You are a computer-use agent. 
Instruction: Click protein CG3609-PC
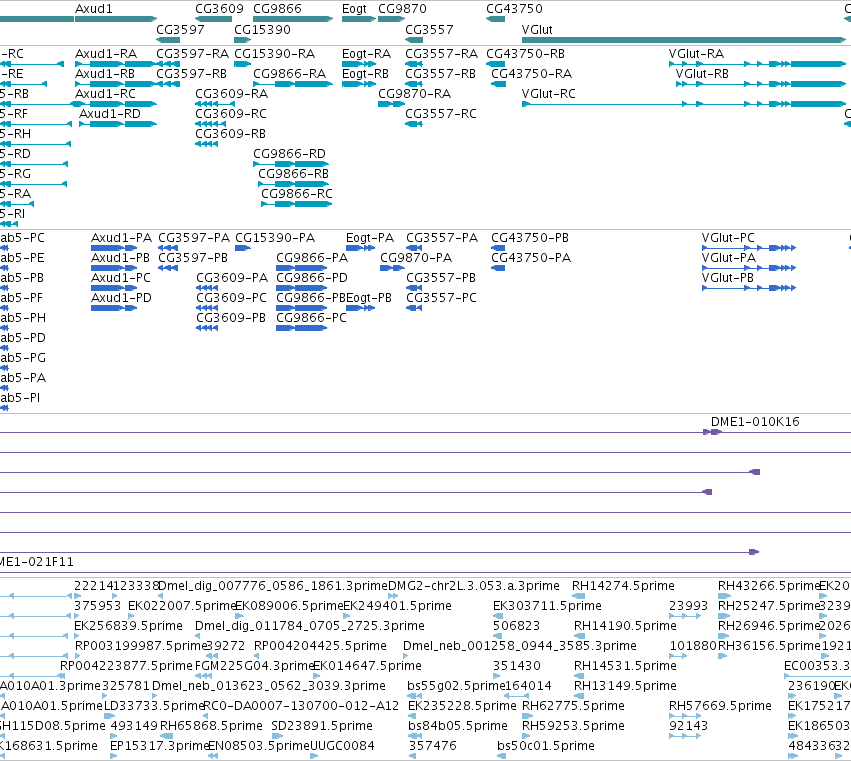pos(232,297)
